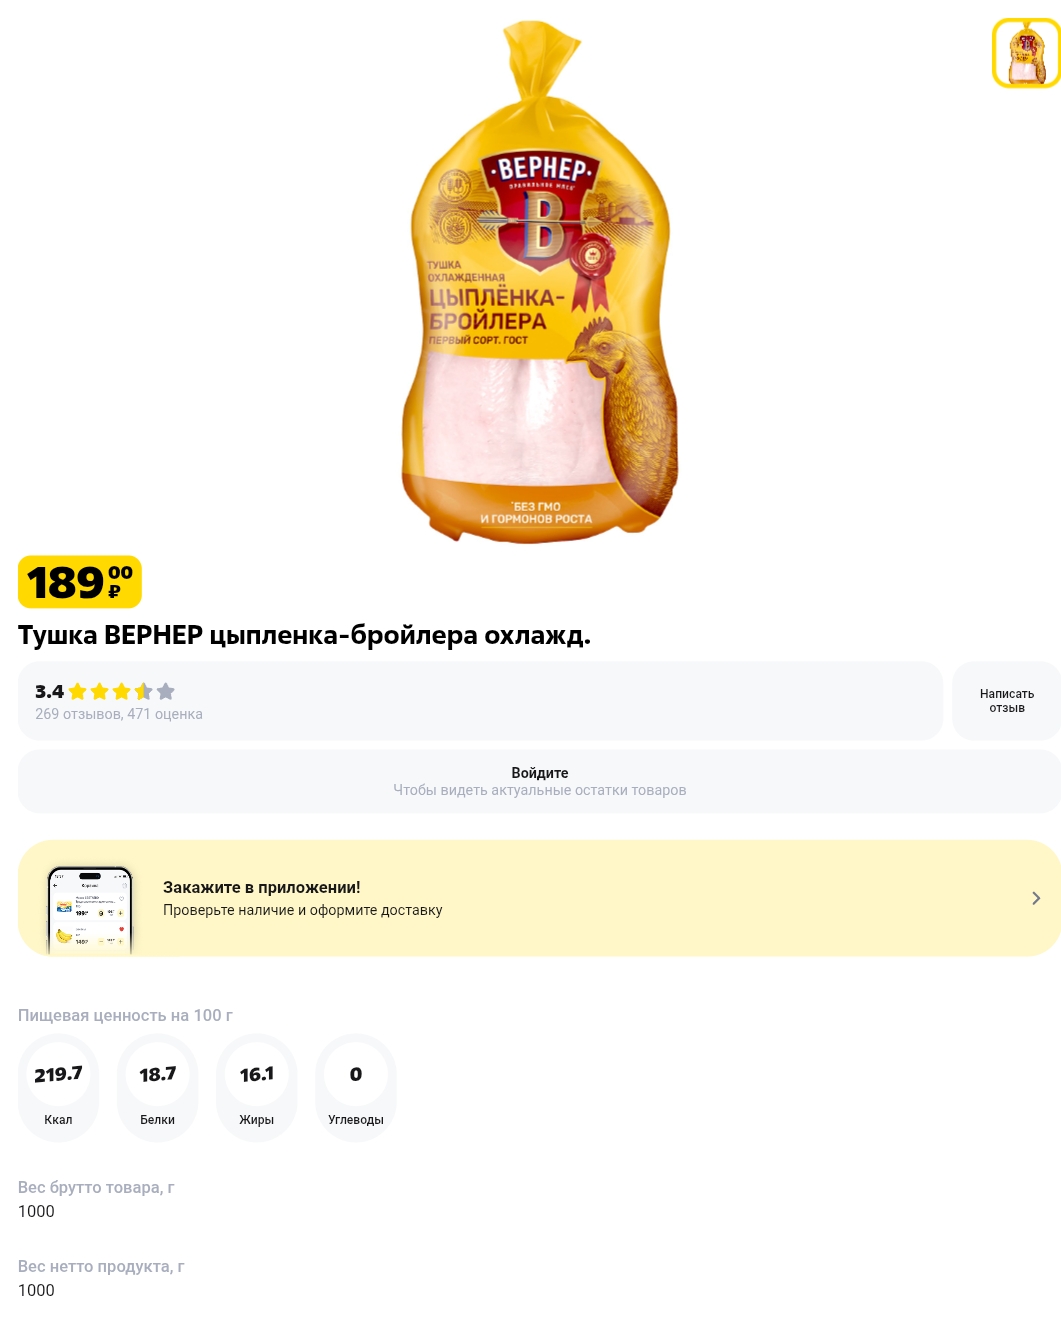Click the Написать отзыв button

coord(1007,701)
